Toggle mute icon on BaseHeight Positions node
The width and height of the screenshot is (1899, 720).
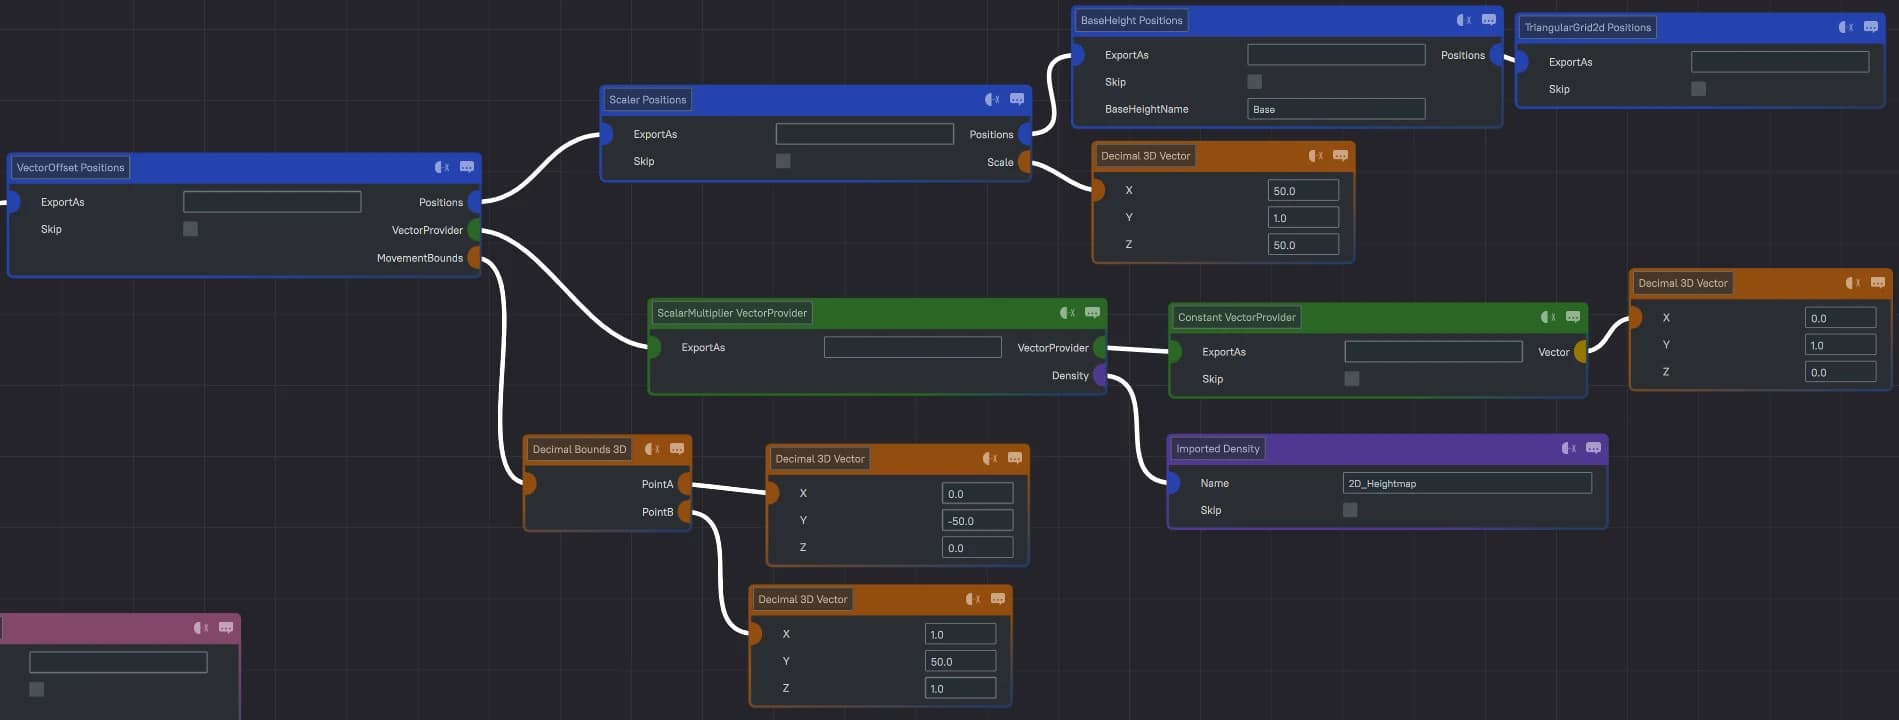point(1464,20)
